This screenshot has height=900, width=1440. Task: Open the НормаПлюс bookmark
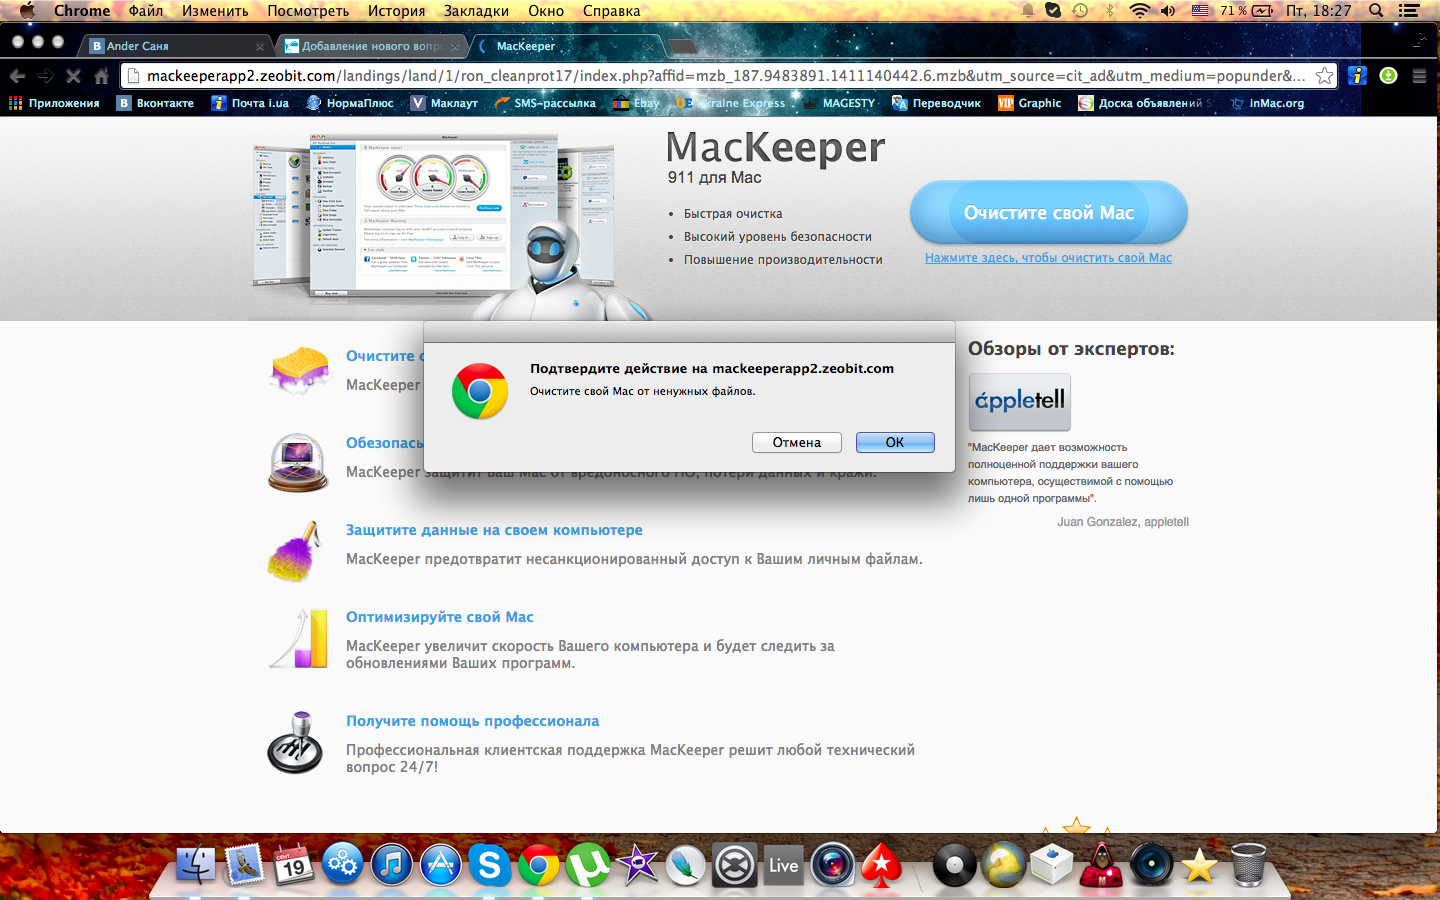click(x=350, y=103)
